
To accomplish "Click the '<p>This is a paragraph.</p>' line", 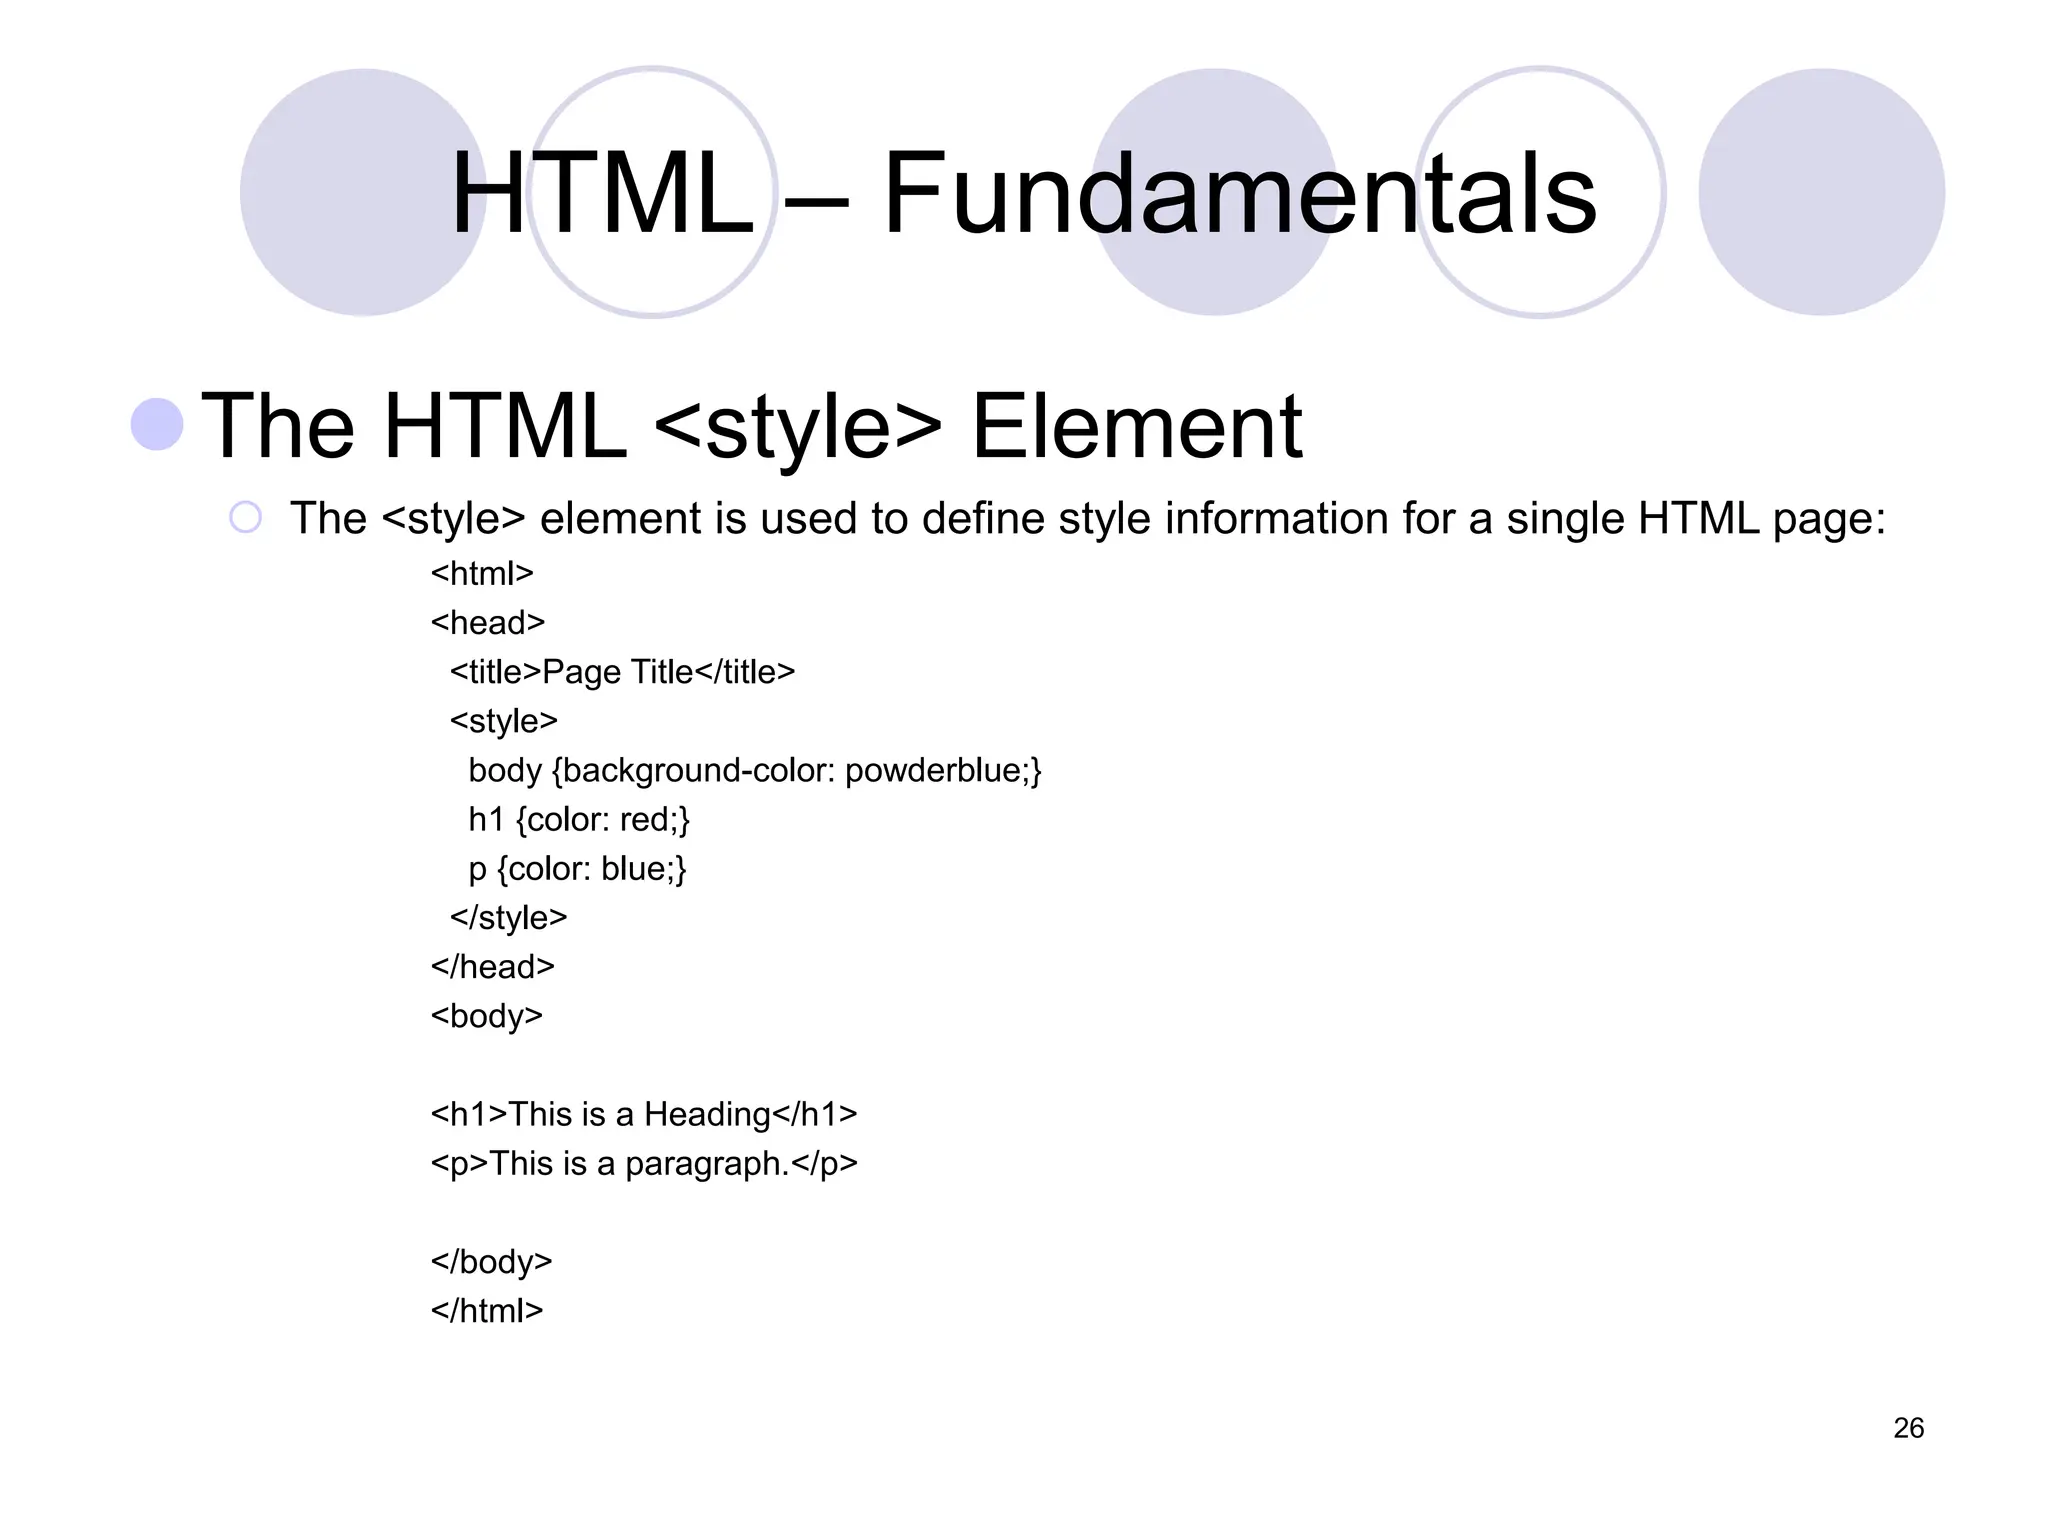I will [644, 1164].
